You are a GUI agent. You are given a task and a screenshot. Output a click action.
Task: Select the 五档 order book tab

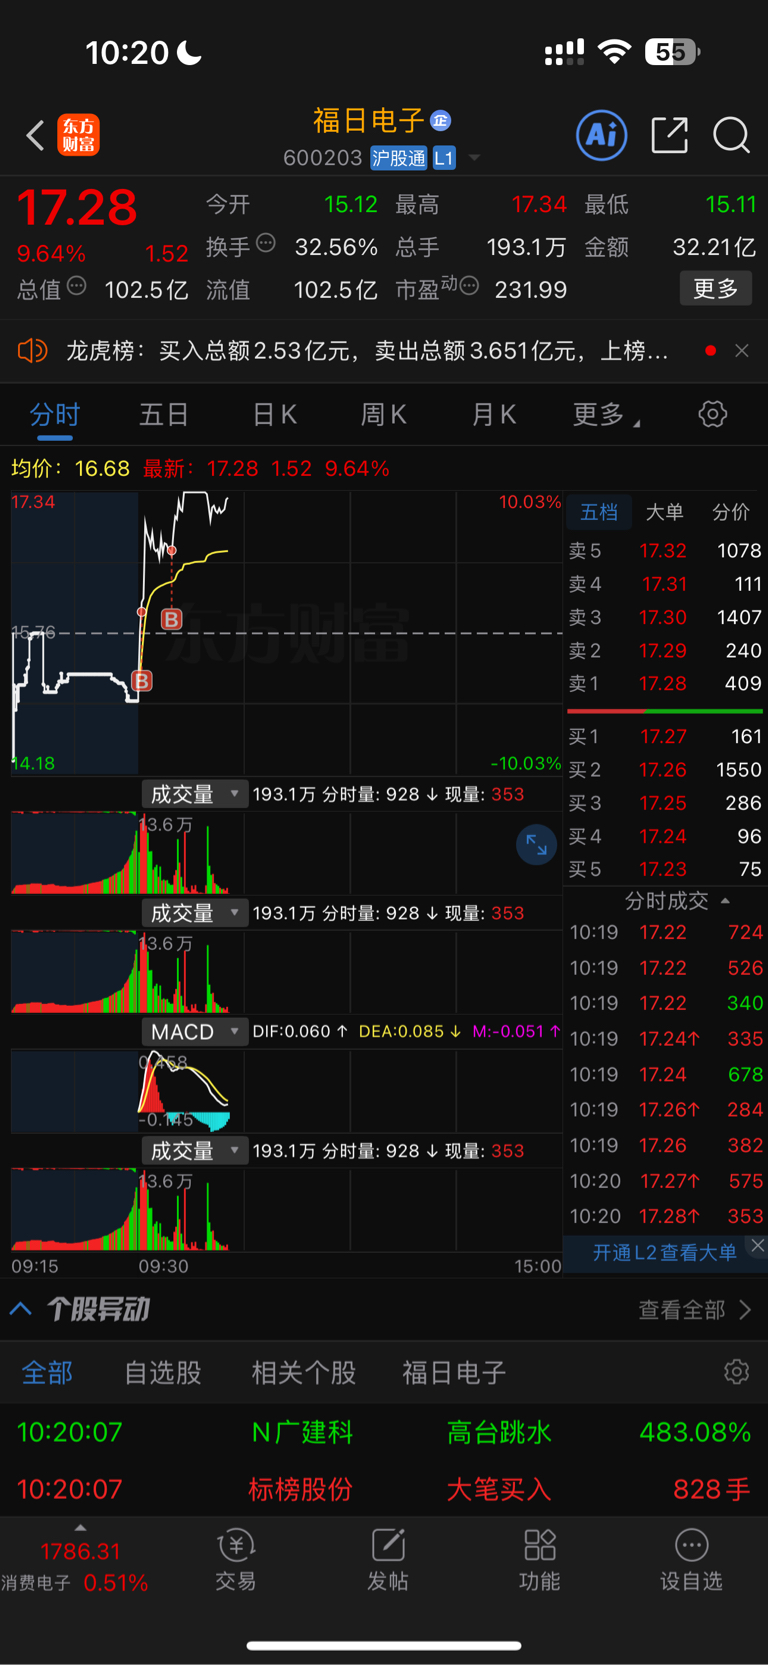(x=599, y=513)
